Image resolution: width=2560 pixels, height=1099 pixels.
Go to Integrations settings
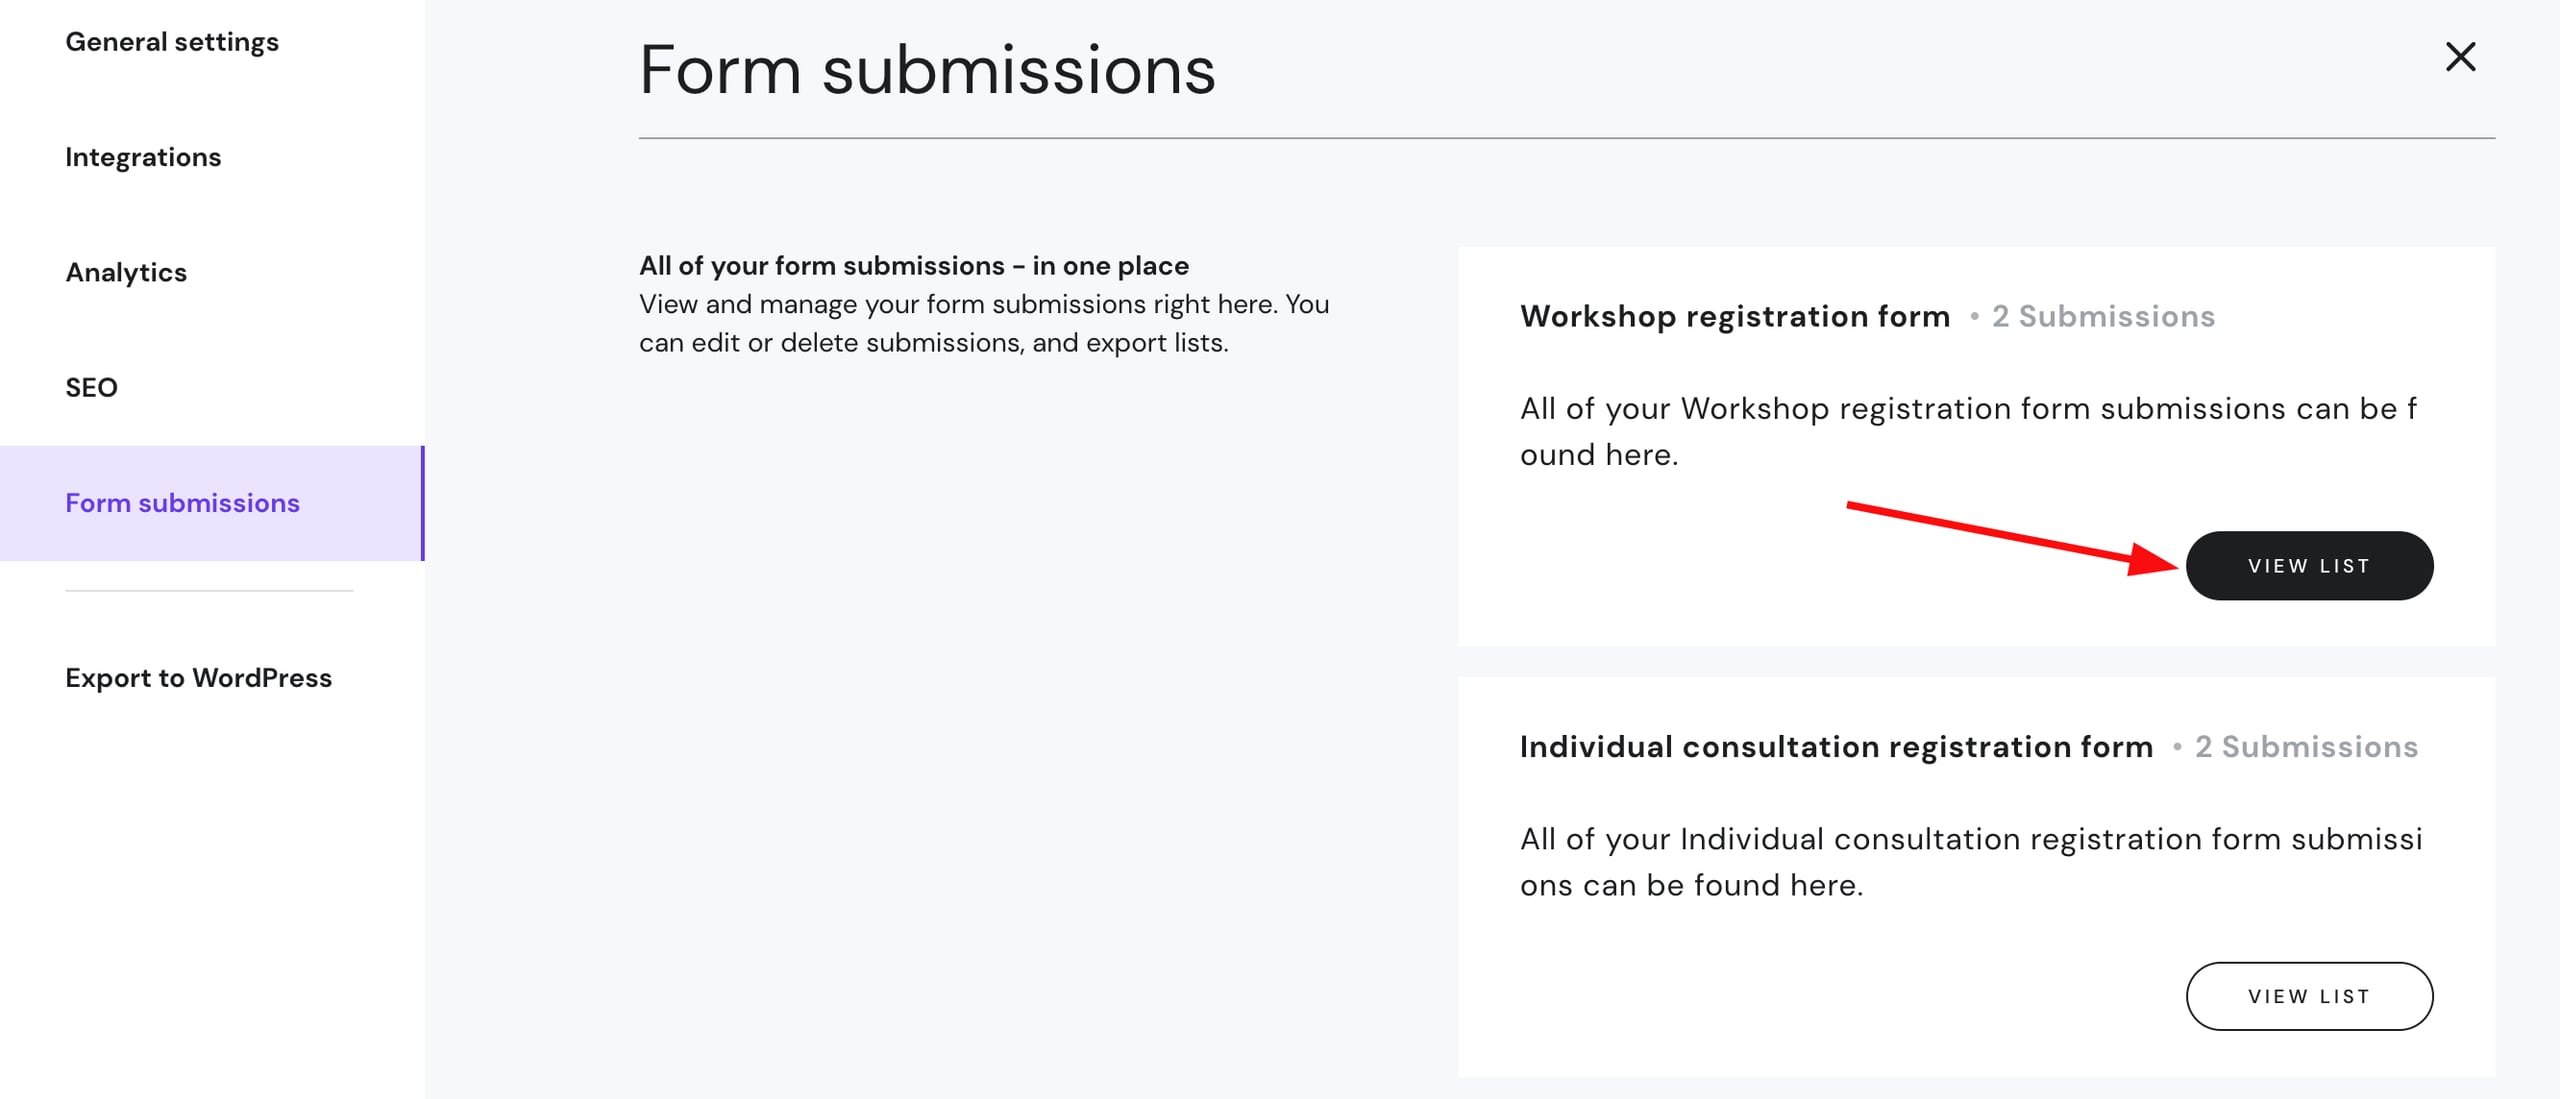143,157
